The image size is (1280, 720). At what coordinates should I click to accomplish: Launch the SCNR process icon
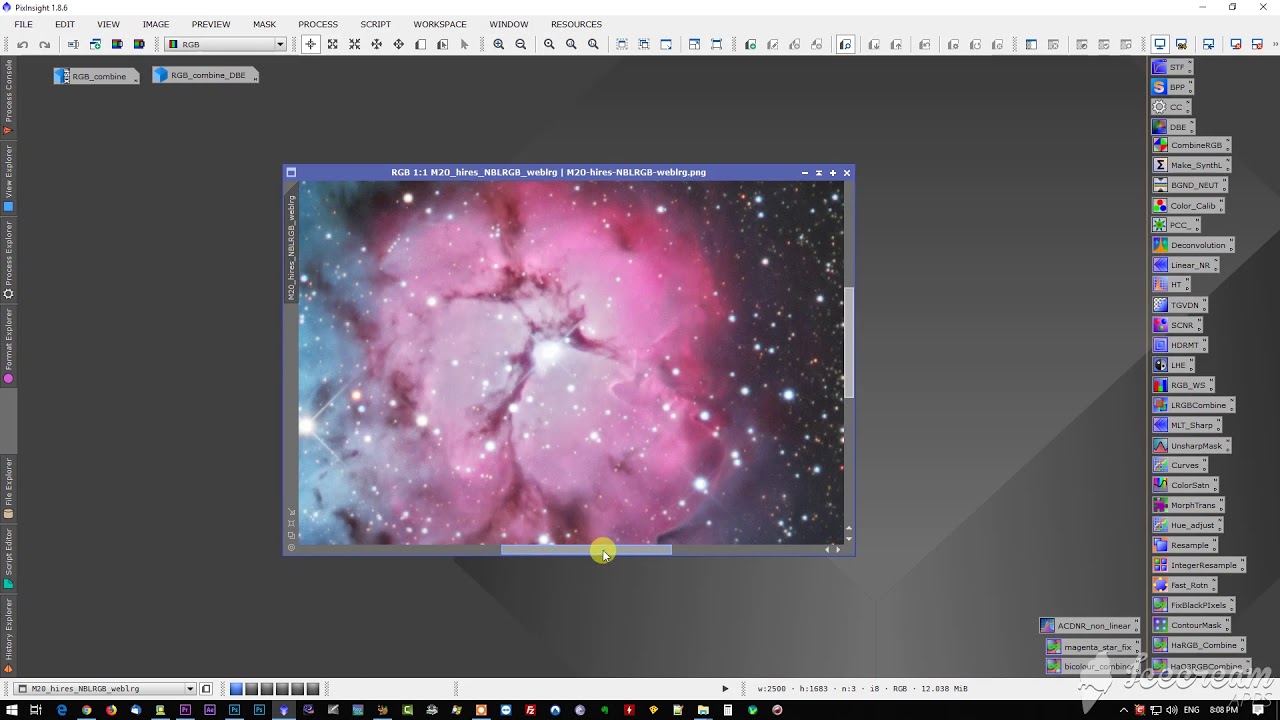click(x=1176, y=325)
